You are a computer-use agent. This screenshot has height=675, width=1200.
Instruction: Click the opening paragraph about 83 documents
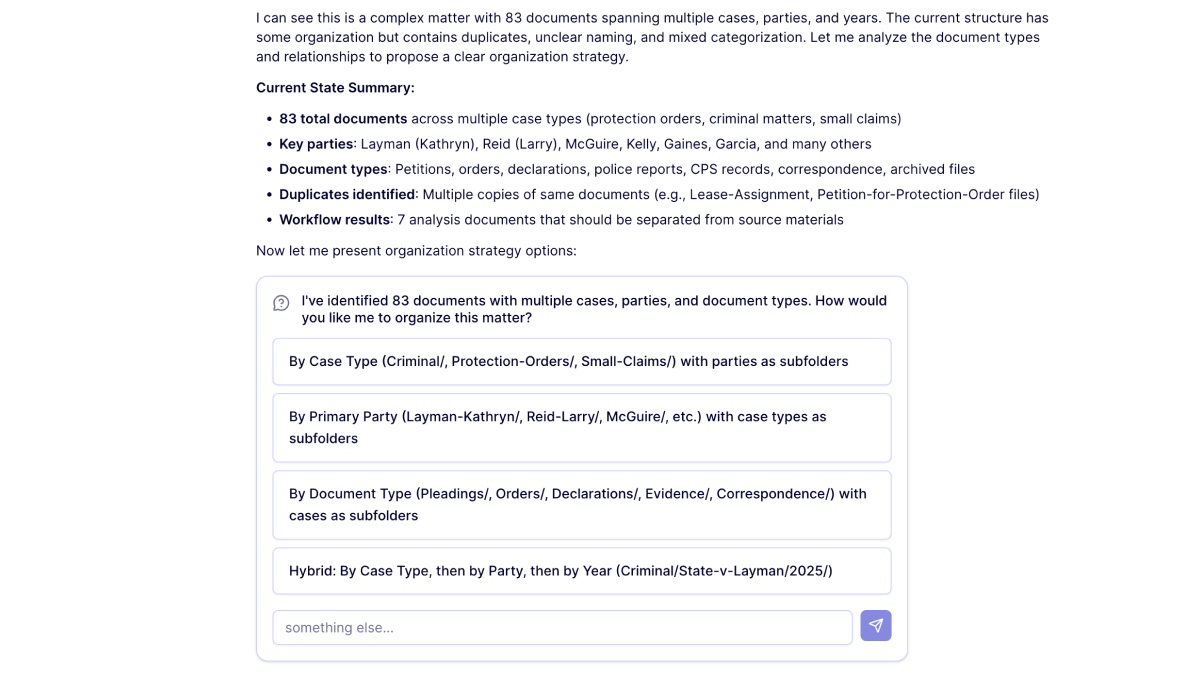[x=652, y=37]
